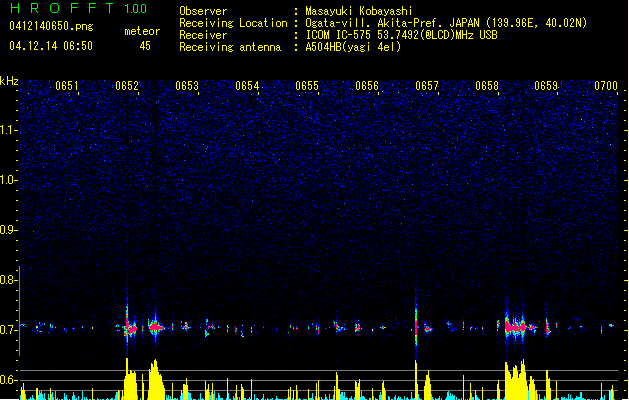This screenshot has width=629, height=400.
Task: Click the coordinates (139.96E, 40.02N)
Action: (x=536, y=23)
